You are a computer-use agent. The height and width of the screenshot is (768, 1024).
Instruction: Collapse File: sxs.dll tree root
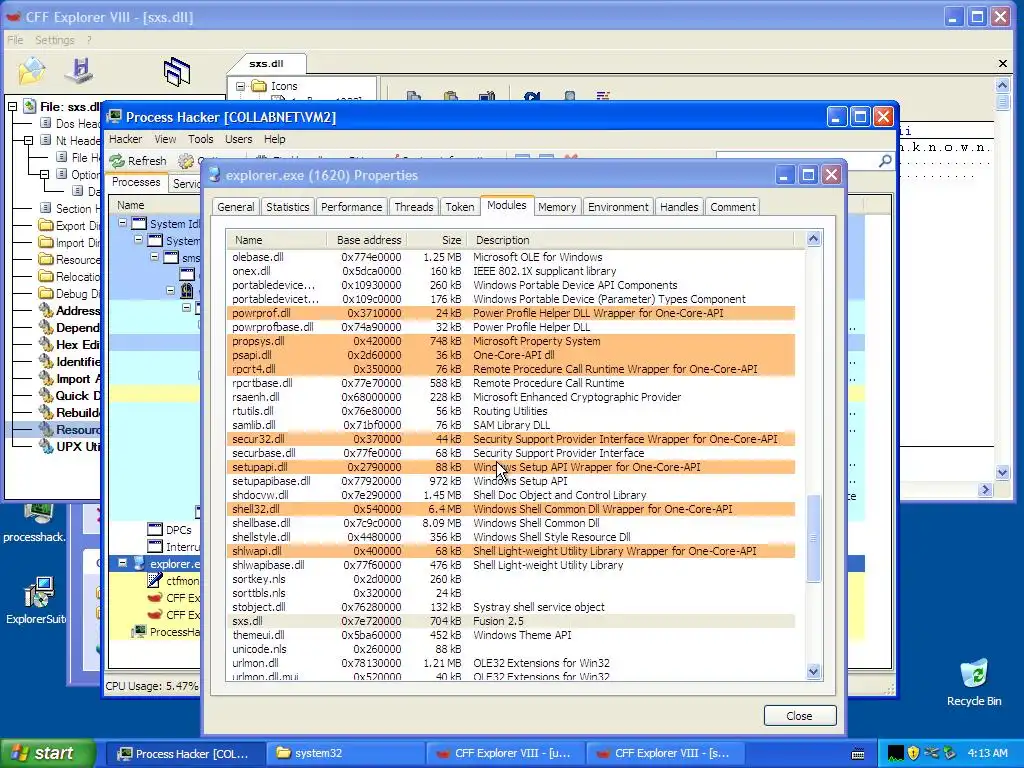pos(12,106)
